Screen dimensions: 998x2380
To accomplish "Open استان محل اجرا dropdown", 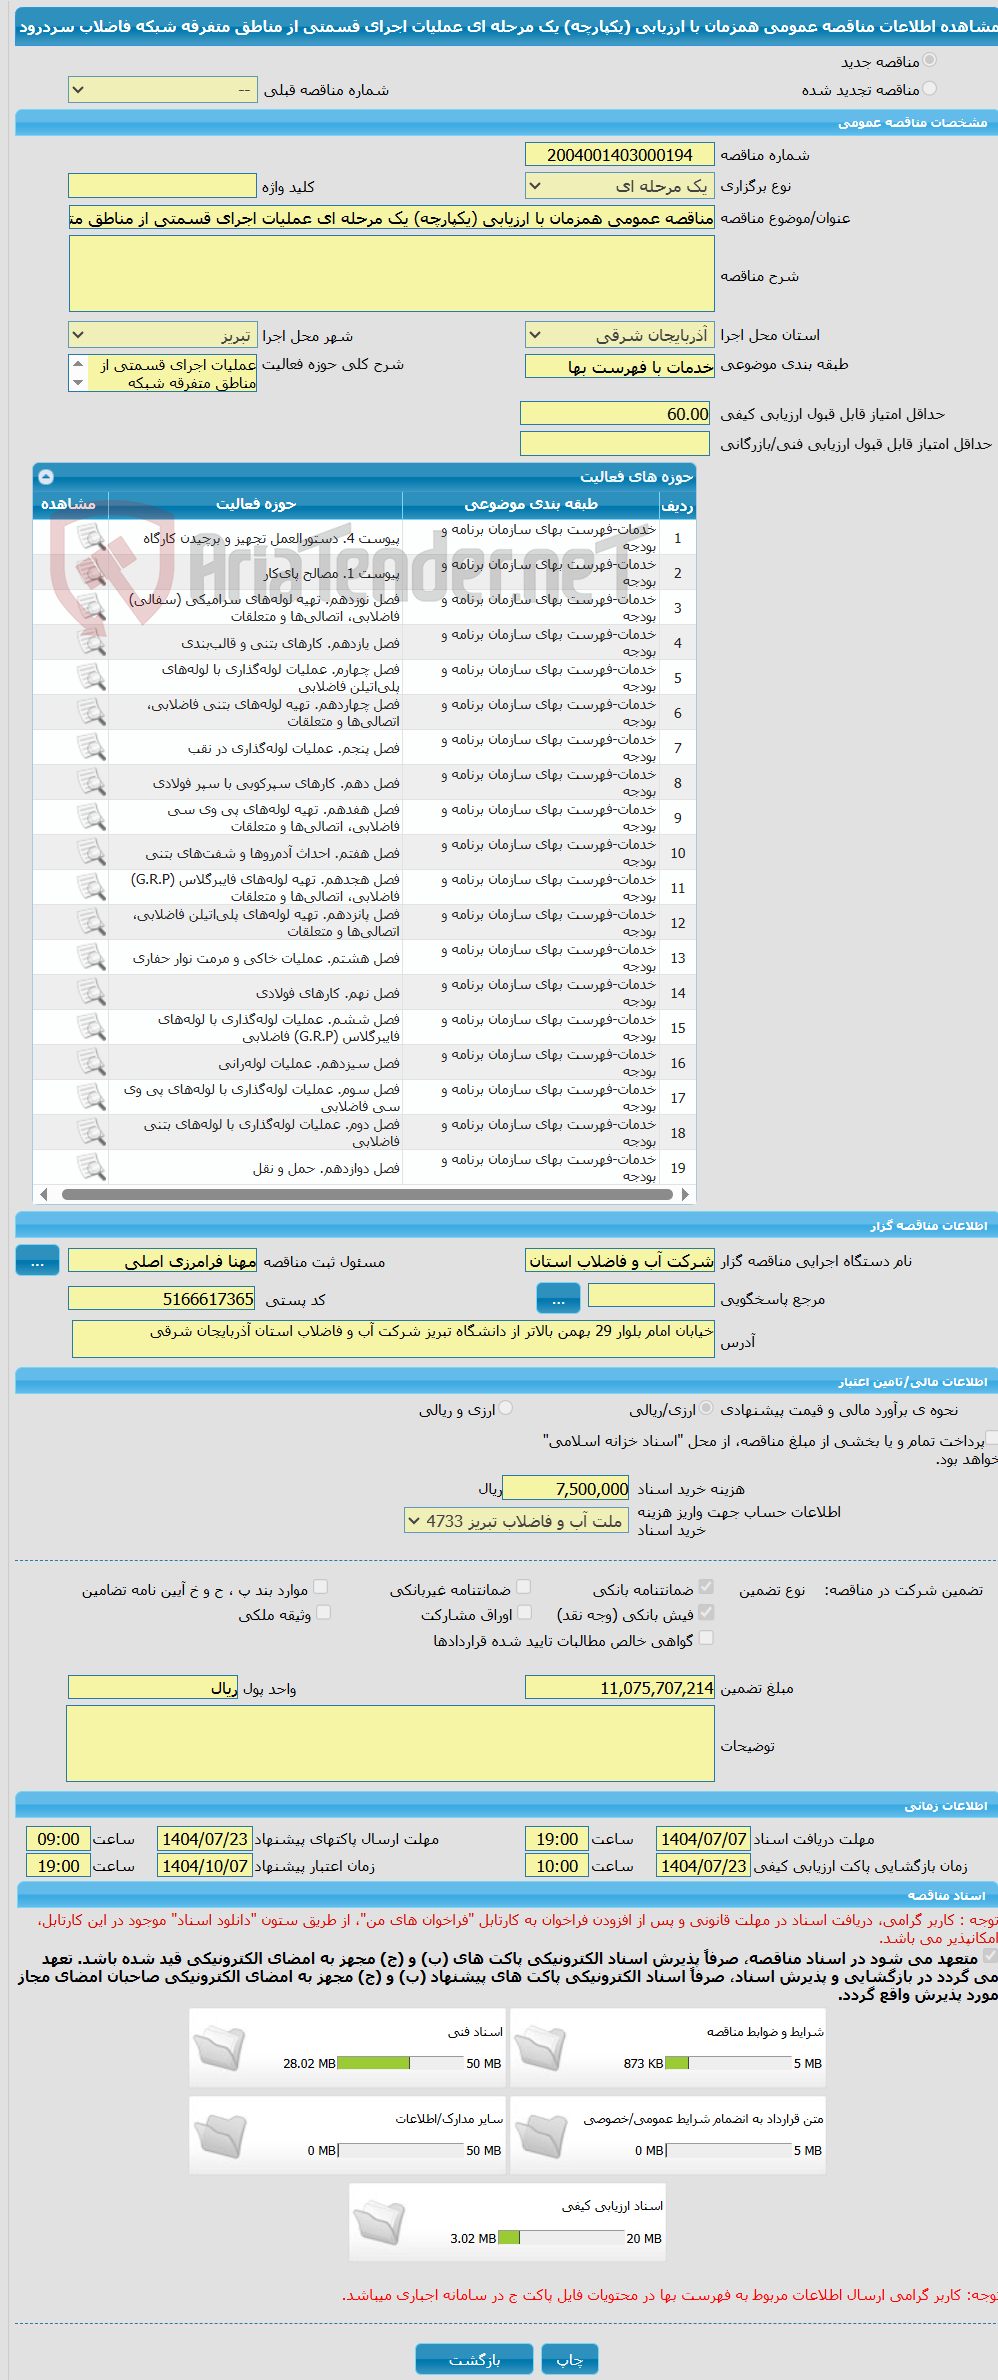I will pyautogui.click(x=619, y=335).
